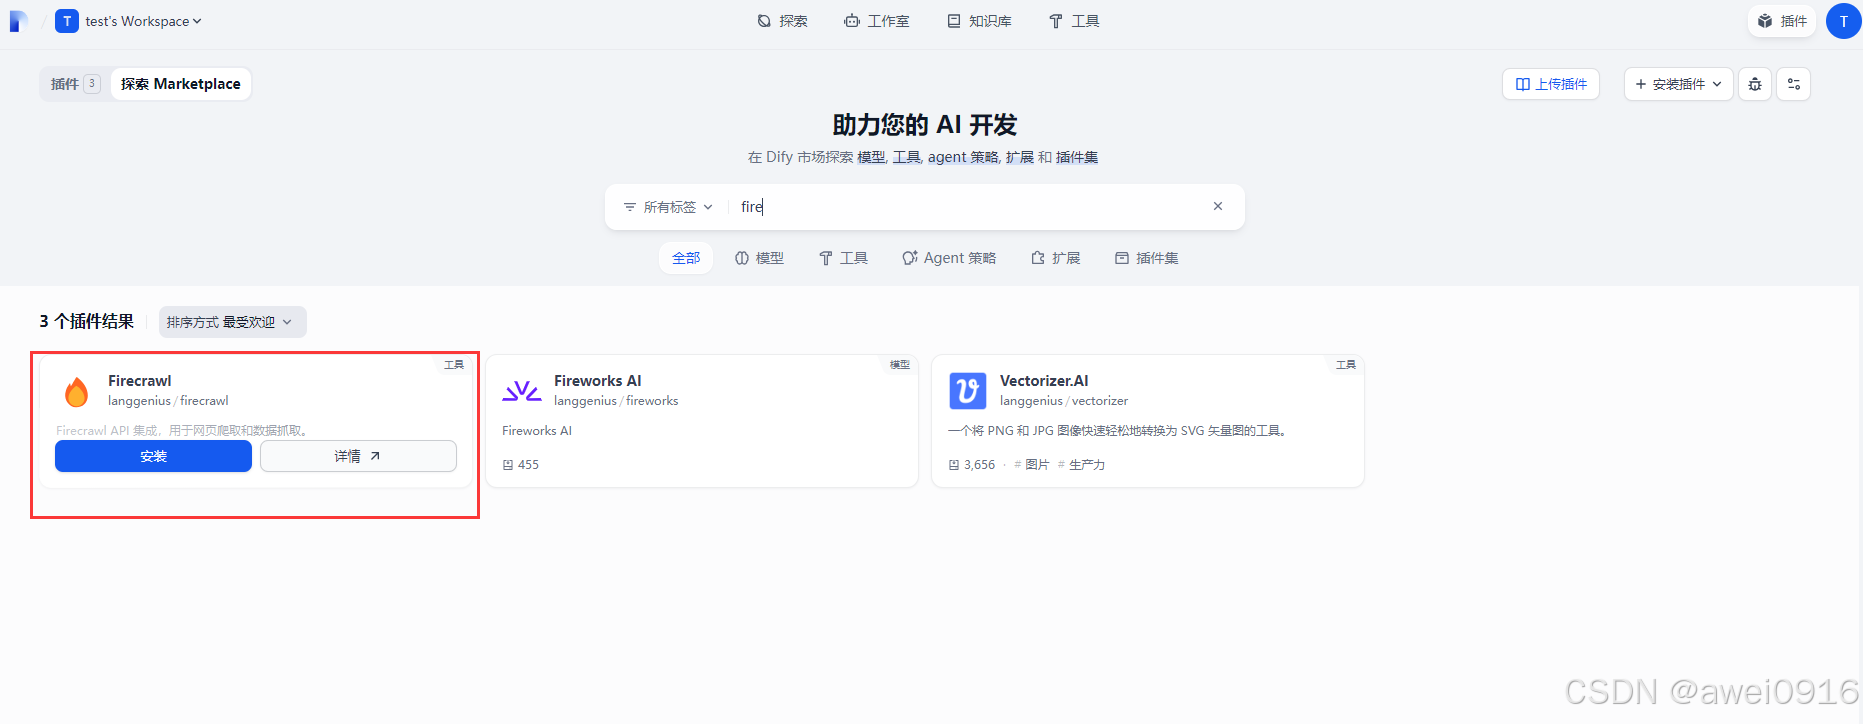Image resolution: width=1863 pixels, height=724 pixels.
Task: Select the 全部 category filter
Action: [686, 258]
